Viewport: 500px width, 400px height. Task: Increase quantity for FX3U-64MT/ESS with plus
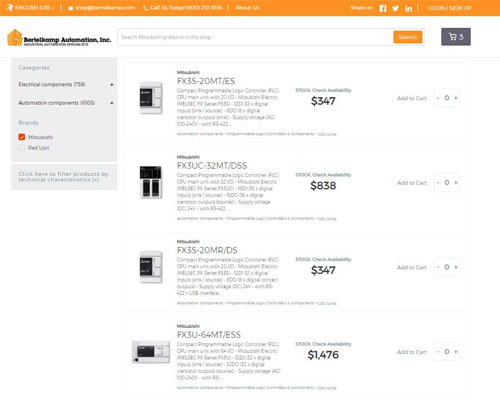coord(456,352)
